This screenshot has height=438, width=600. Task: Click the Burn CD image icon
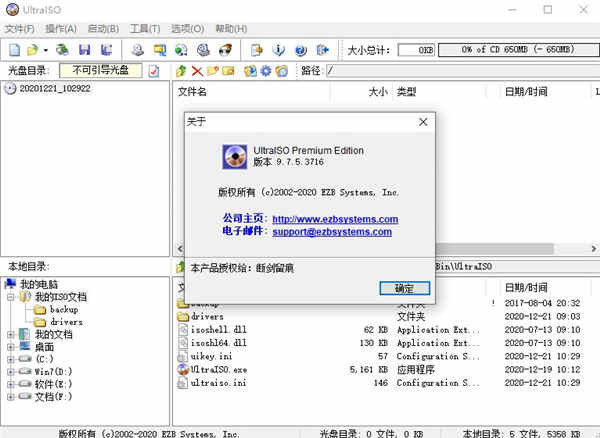click(203, 50)
